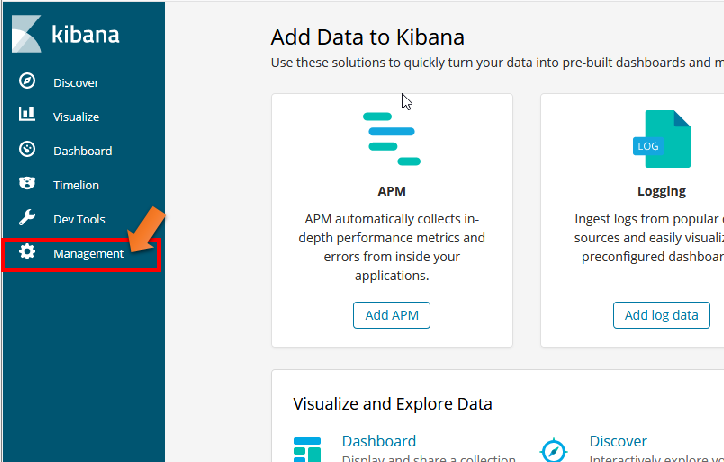
Task: Open the Dev Tools wrench icon
Action: tap(27, 217)
